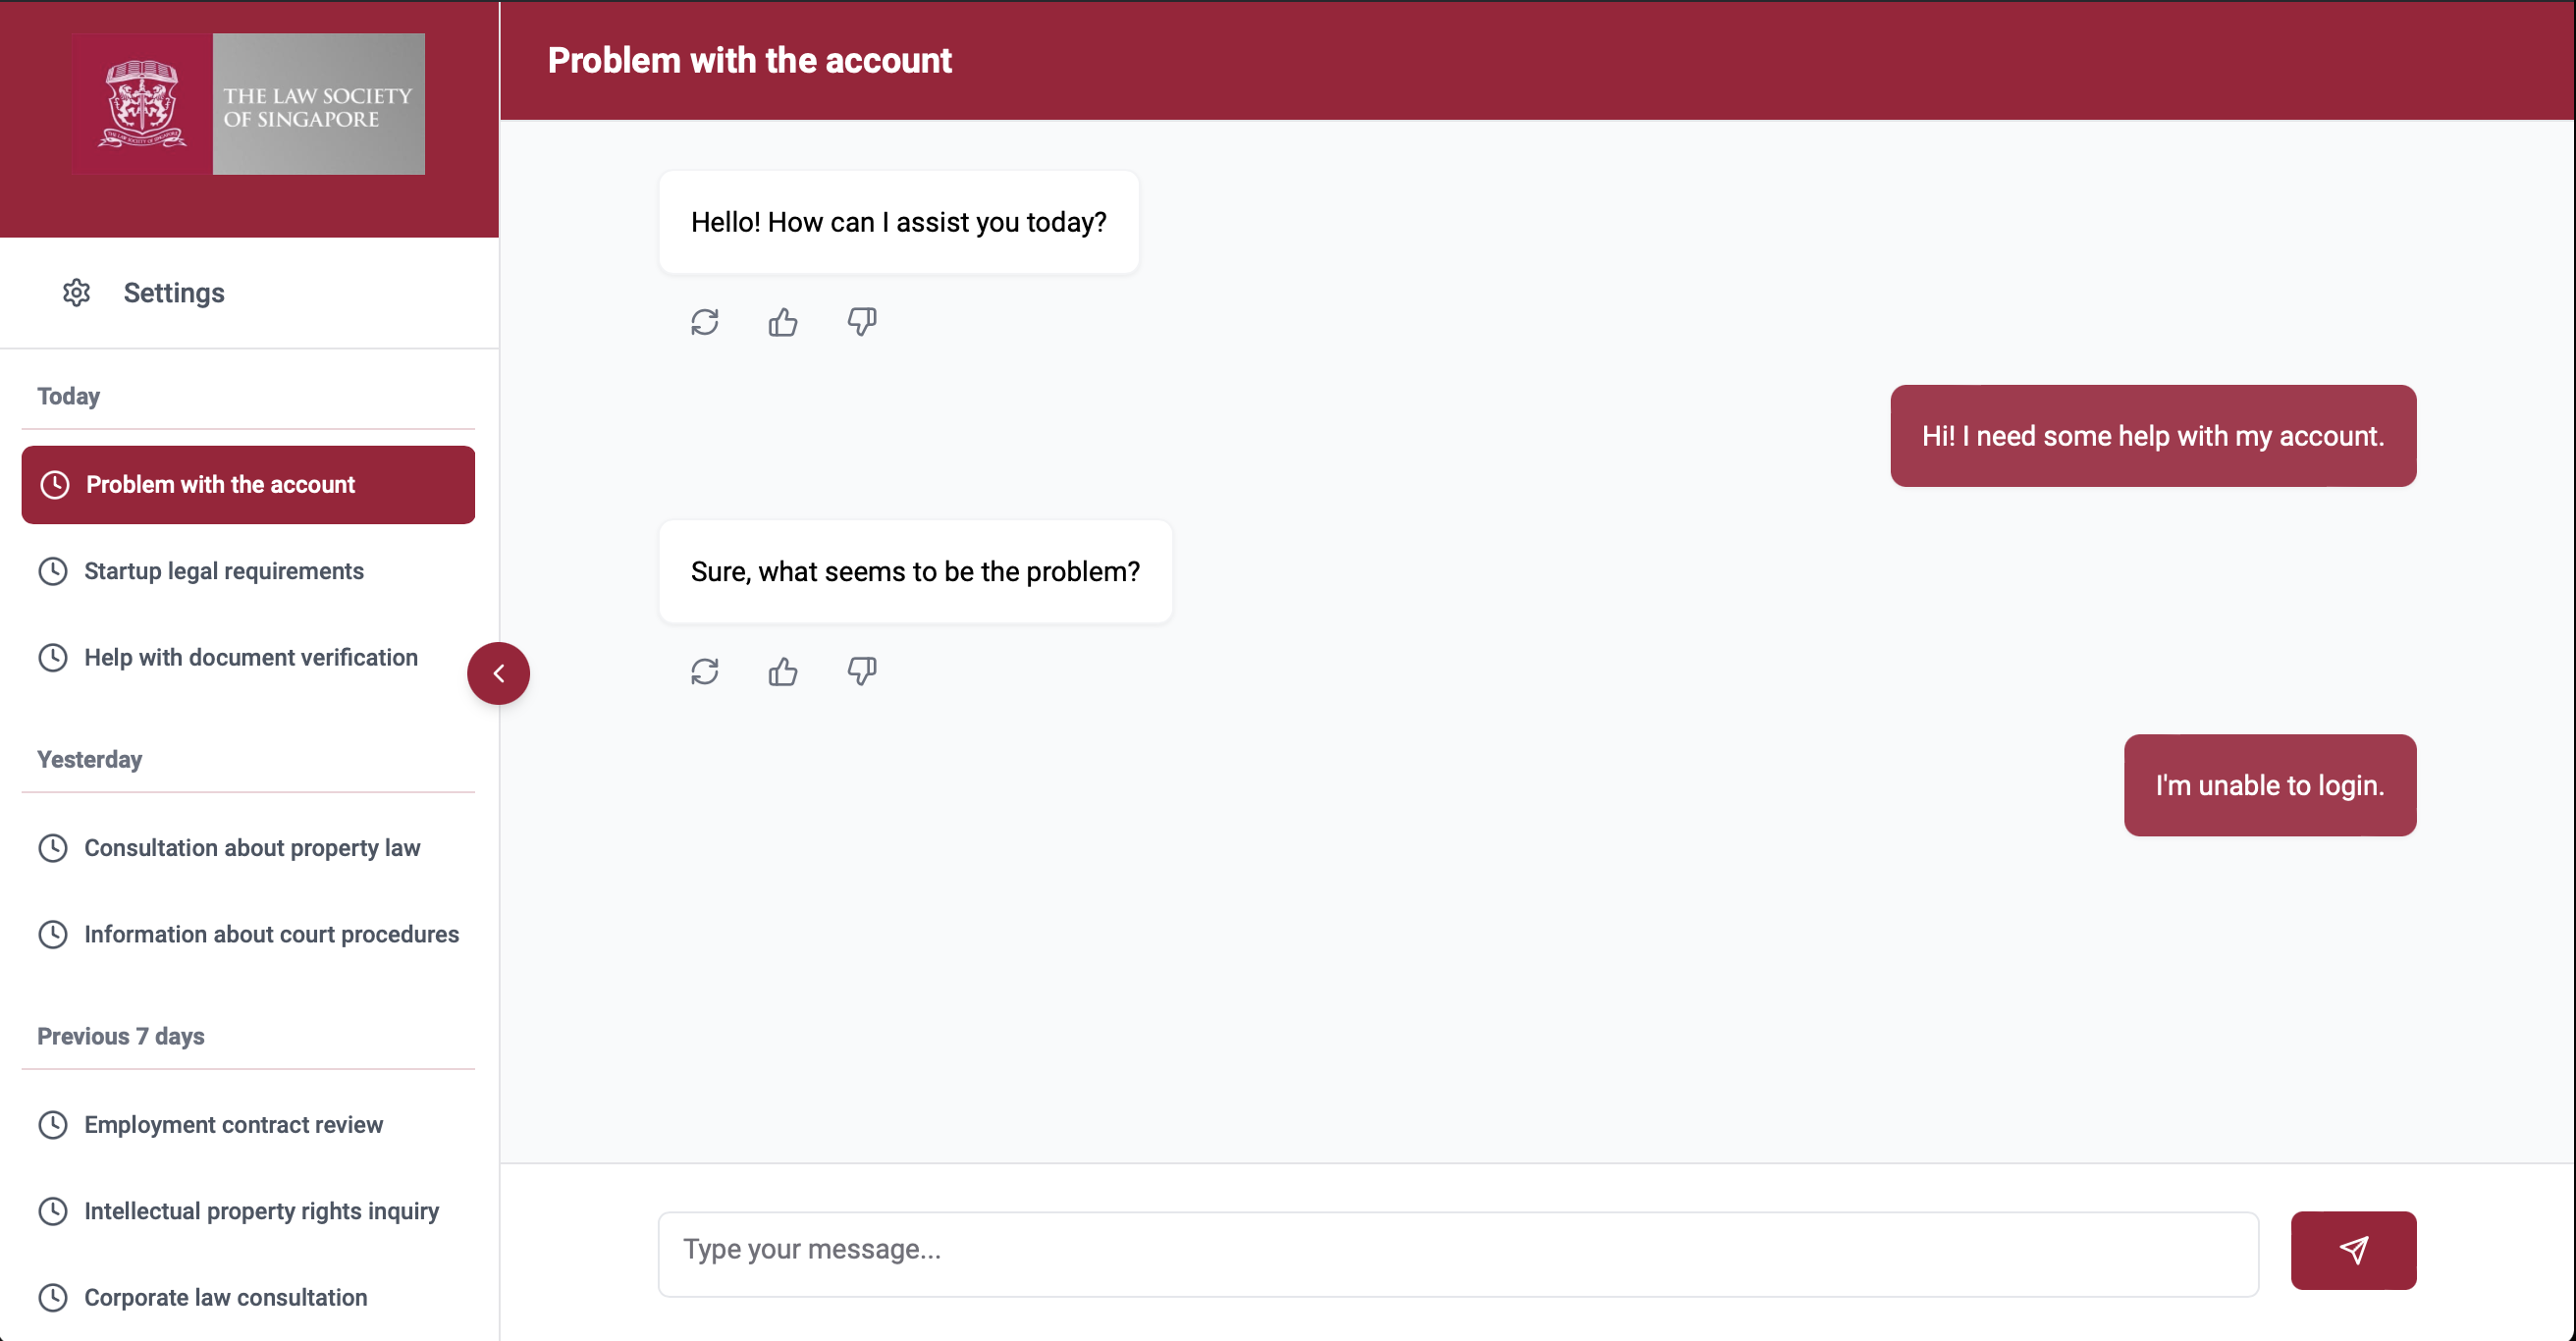Regenerate the second assistant response
This screenshot has width=2576, height=1341.
pyautogui.click(x=705, y=671)
